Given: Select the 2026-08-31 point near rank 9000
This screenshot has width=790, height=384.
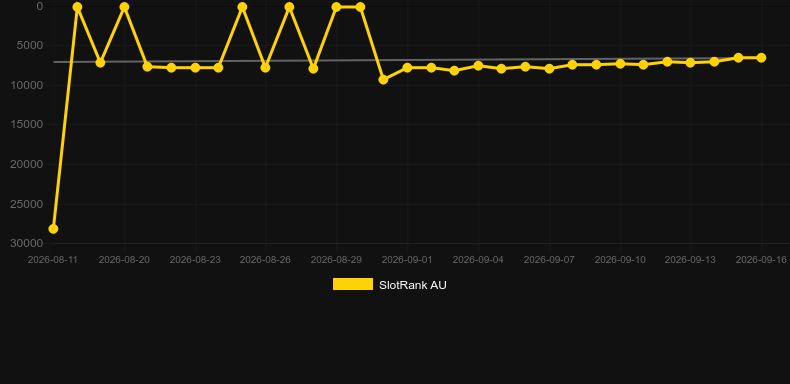Looking at the screenshot, I should 383,80.
